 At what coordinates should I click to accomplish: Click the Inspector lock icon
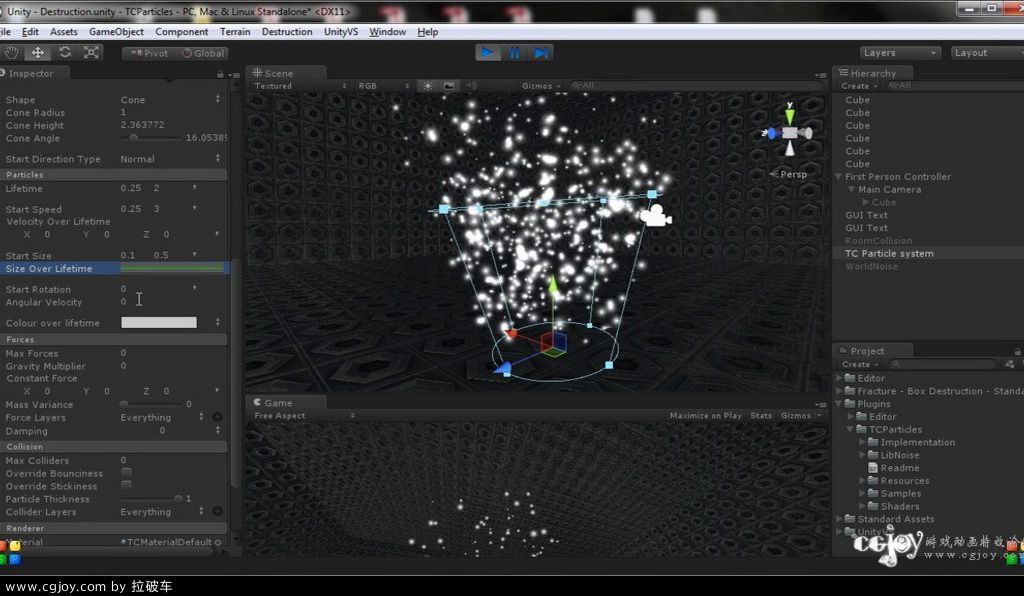(x=220, y=74)
